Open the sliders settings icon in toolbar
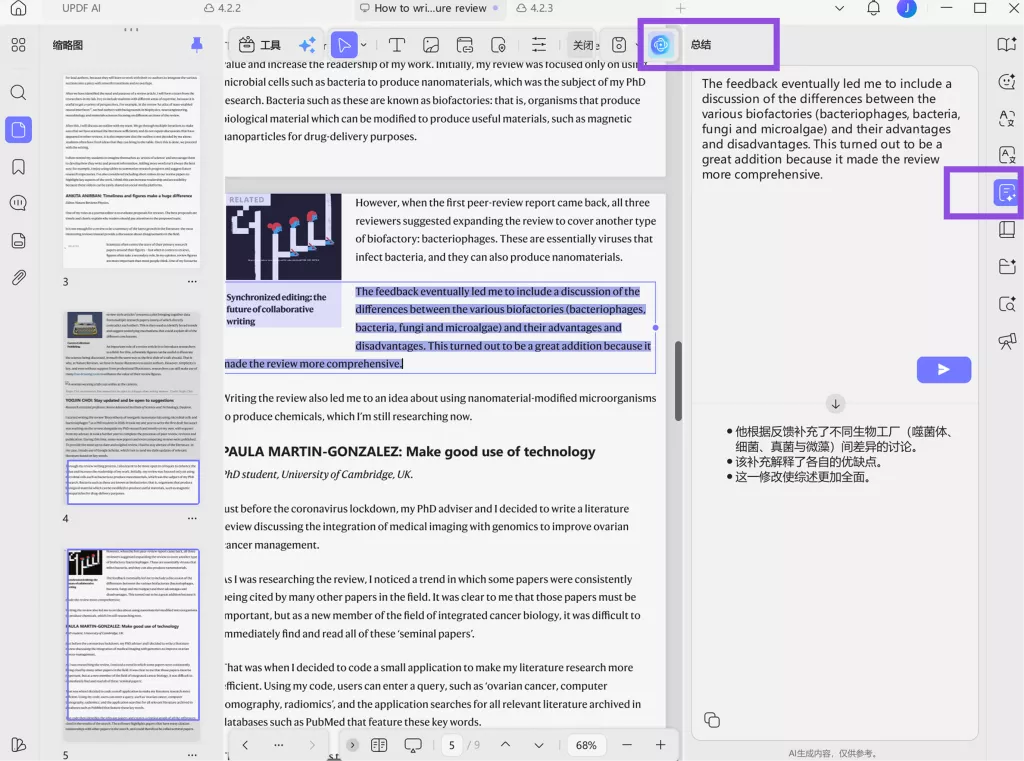 click(x=539, y=44)
